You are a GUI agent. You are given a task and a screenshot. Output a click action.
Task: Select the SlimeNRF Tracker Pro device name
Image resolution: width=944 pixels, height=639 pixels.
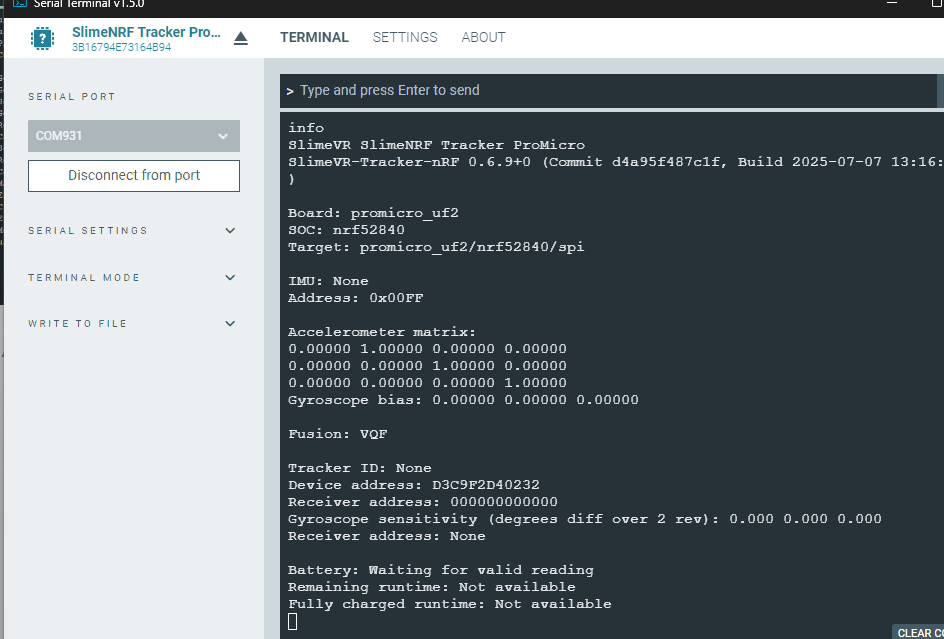[146, 33]
